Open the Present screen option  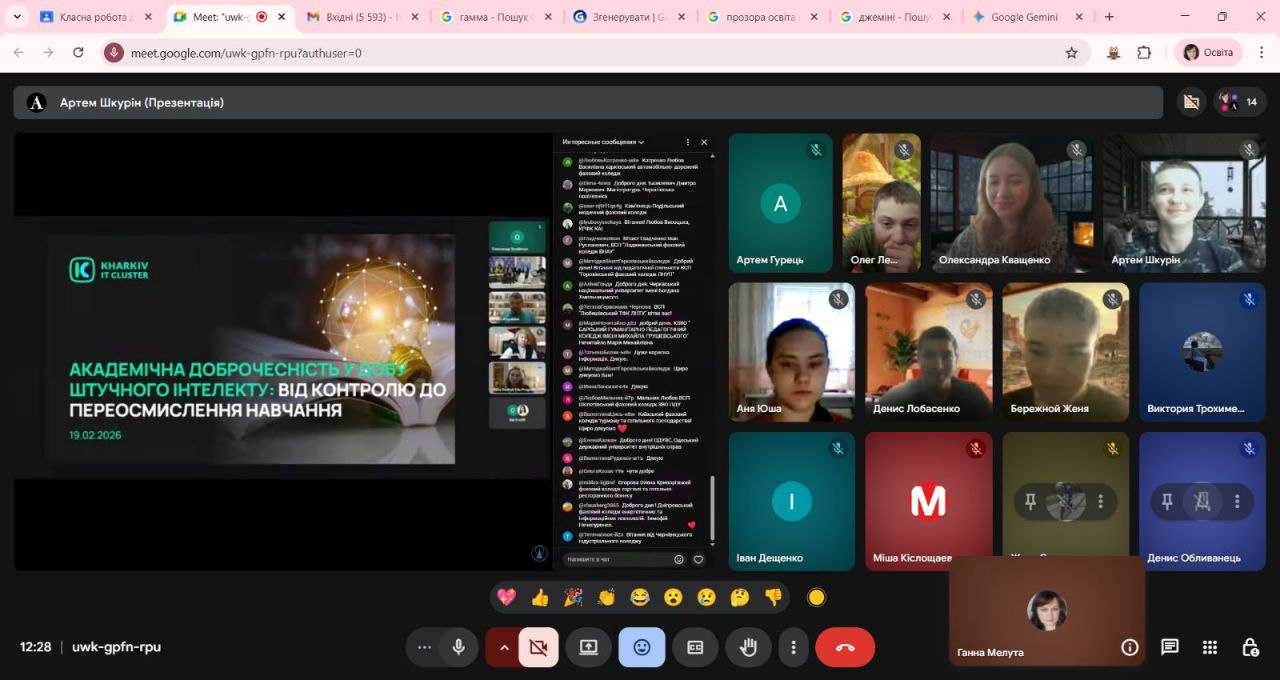pyautogui.click(x=588, y=647)
